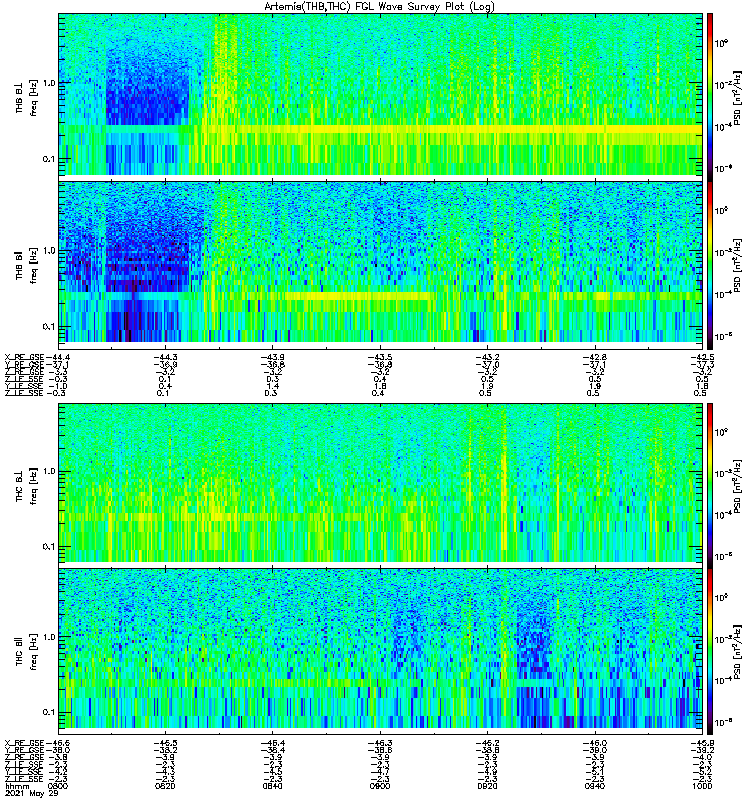
Task: Click the time label '0820' on the bottom axis
Action: pyautogui.click(x=165, y=786)
